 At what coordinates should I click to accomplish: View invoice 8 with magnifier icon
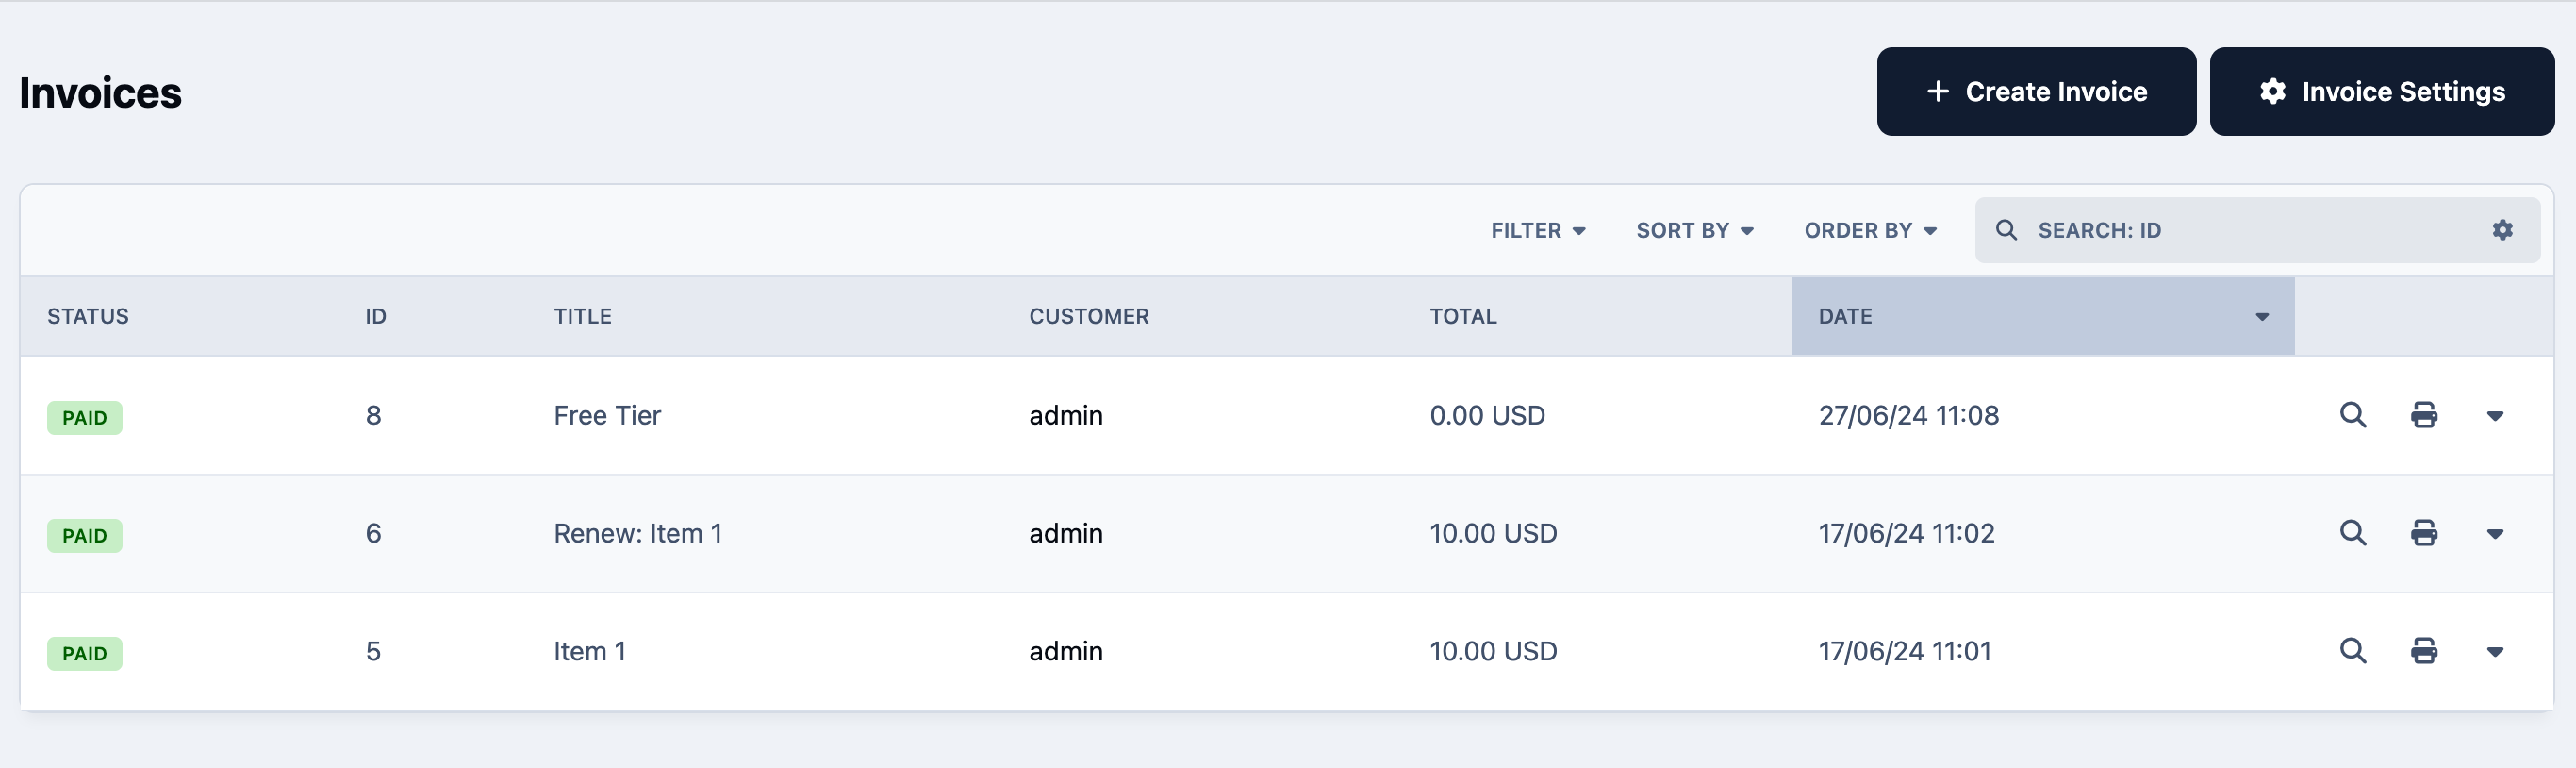(x=2353, y=415)
